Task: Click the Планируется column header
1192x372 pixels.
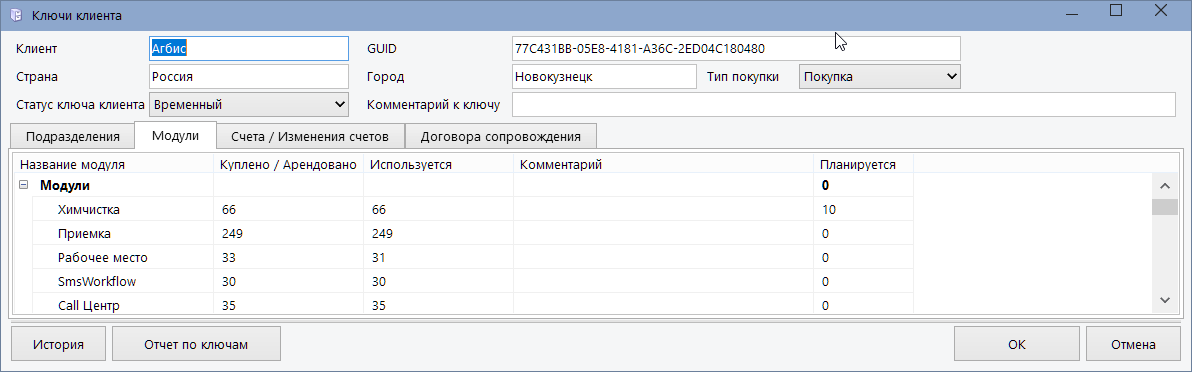Action: click(x=864, y=164)
